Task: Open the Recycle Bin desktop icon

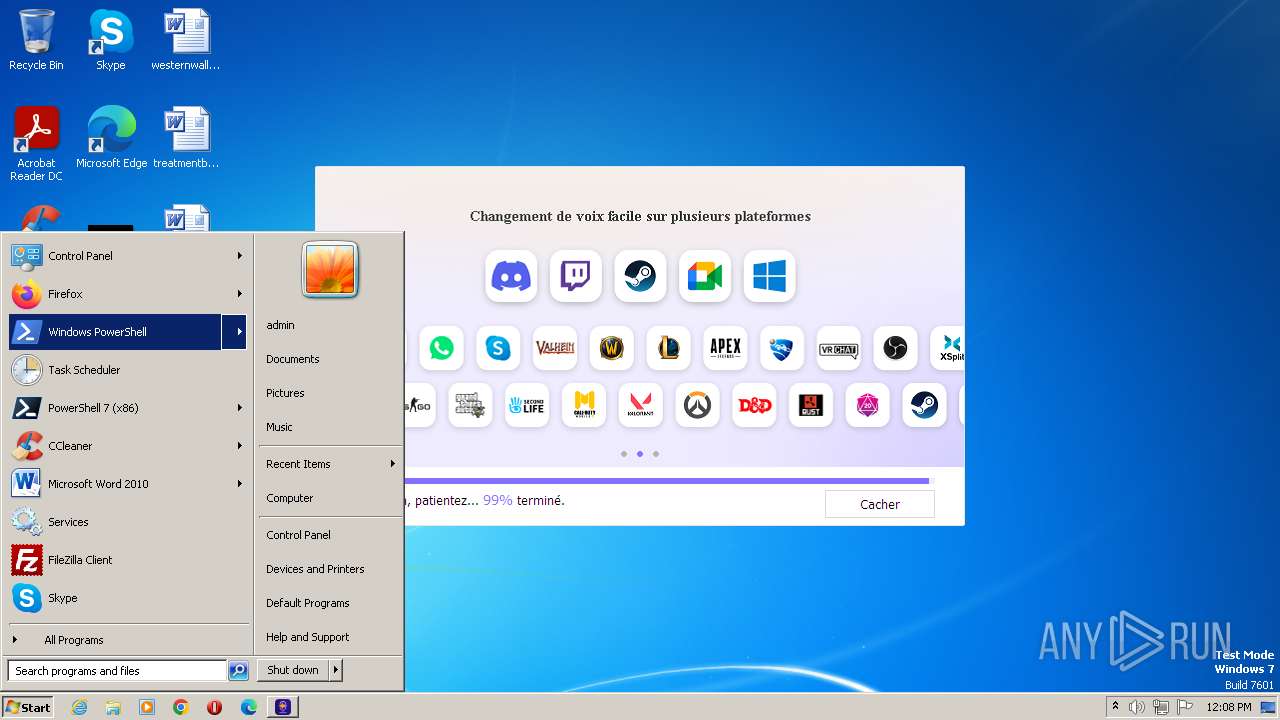Action: [36, 40]
